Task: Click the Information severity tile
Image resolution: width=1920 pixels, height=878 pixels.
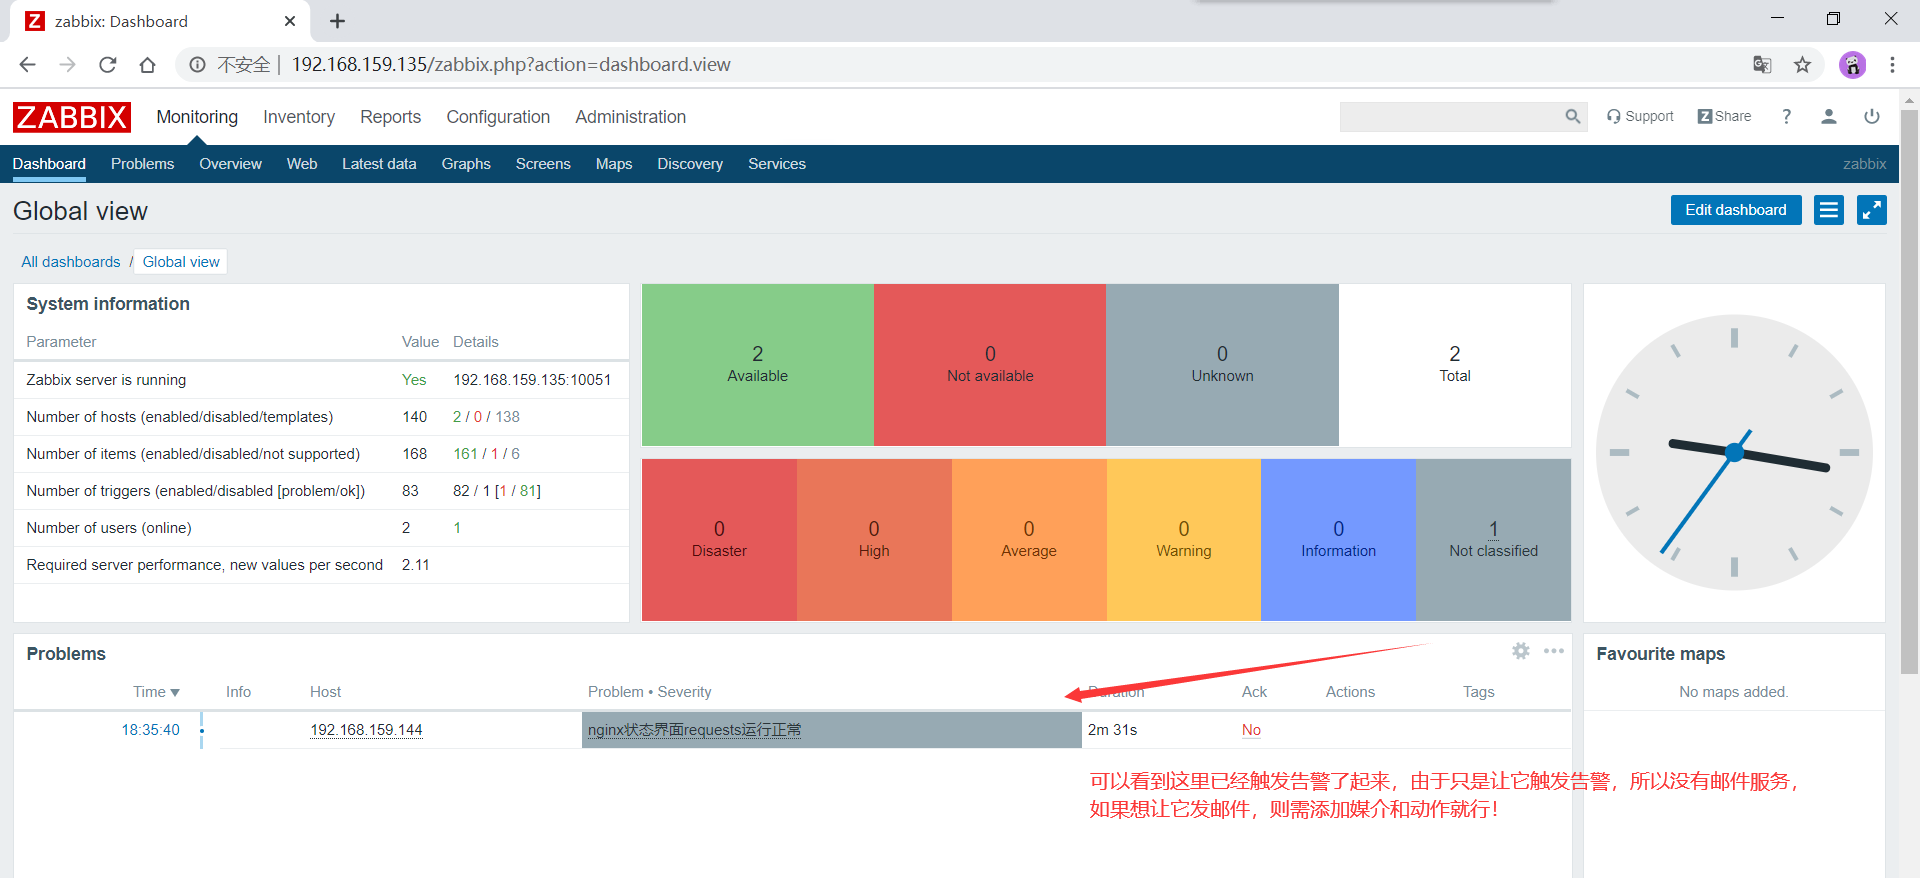Action: point(1338,540)
